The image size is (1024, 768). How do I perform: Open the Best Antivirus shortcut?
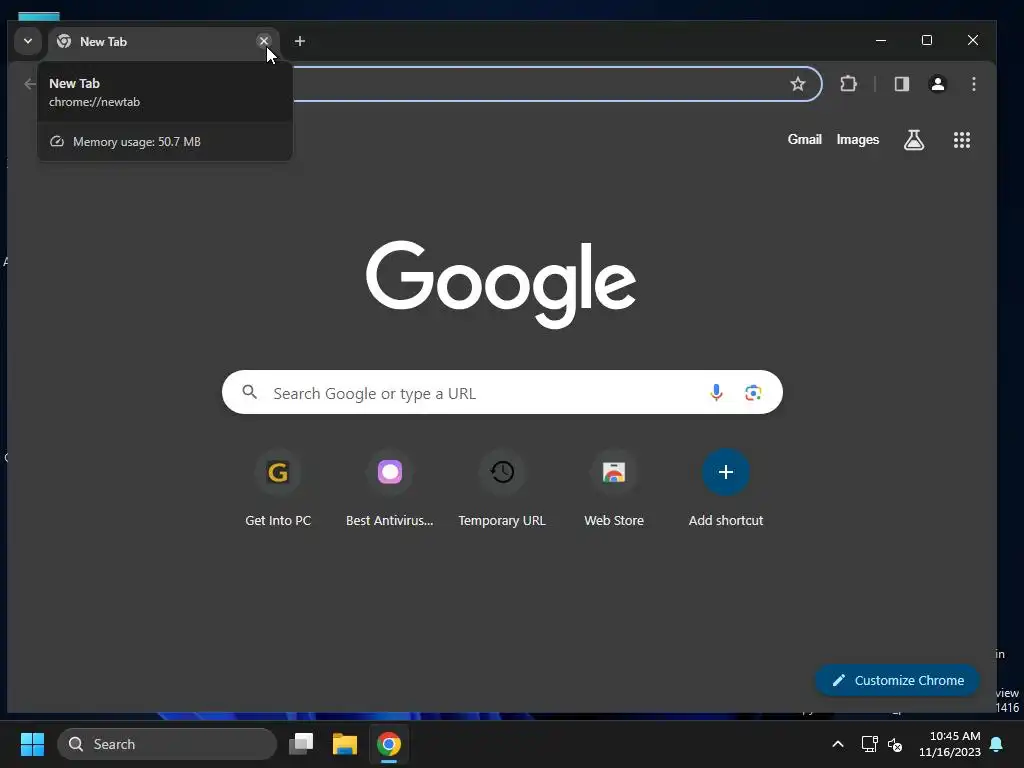(x=390, y=489)
